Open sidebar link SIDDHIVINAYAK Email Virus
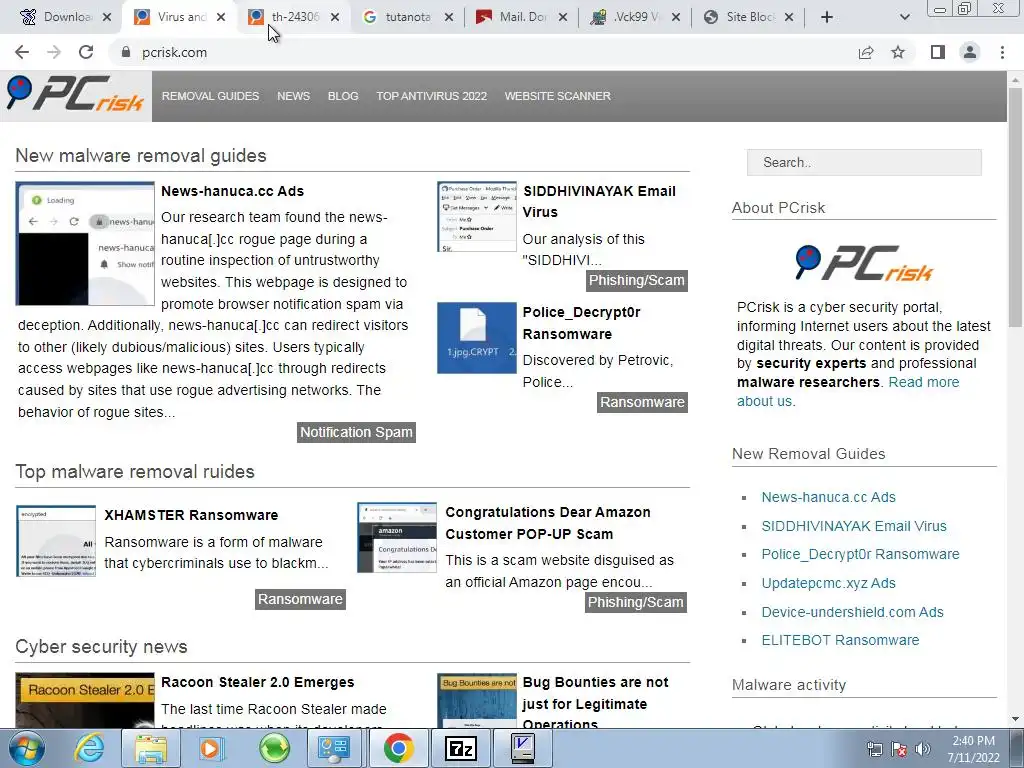Image resolution: width=1024 pixels, height=768 pixels. point(854,526)
